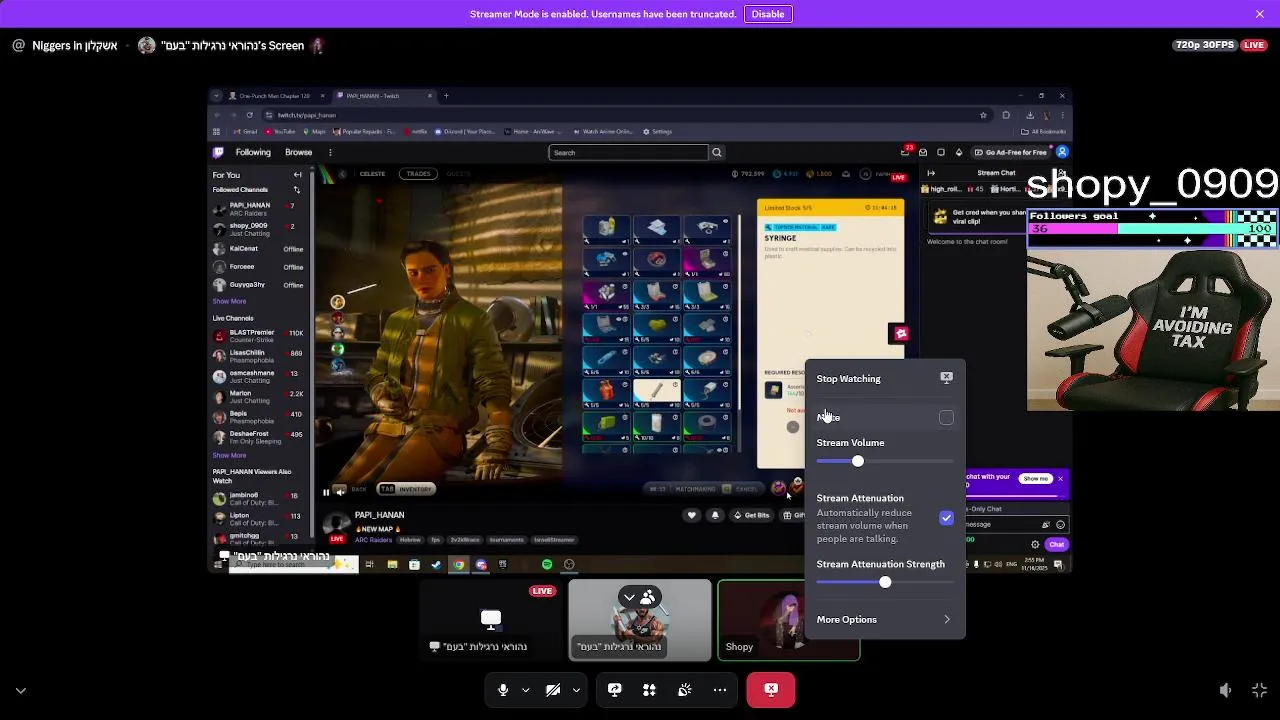The image size is (1280, 720).
Task: Exit full screen mode
Action: click(x=1259, y=690)
